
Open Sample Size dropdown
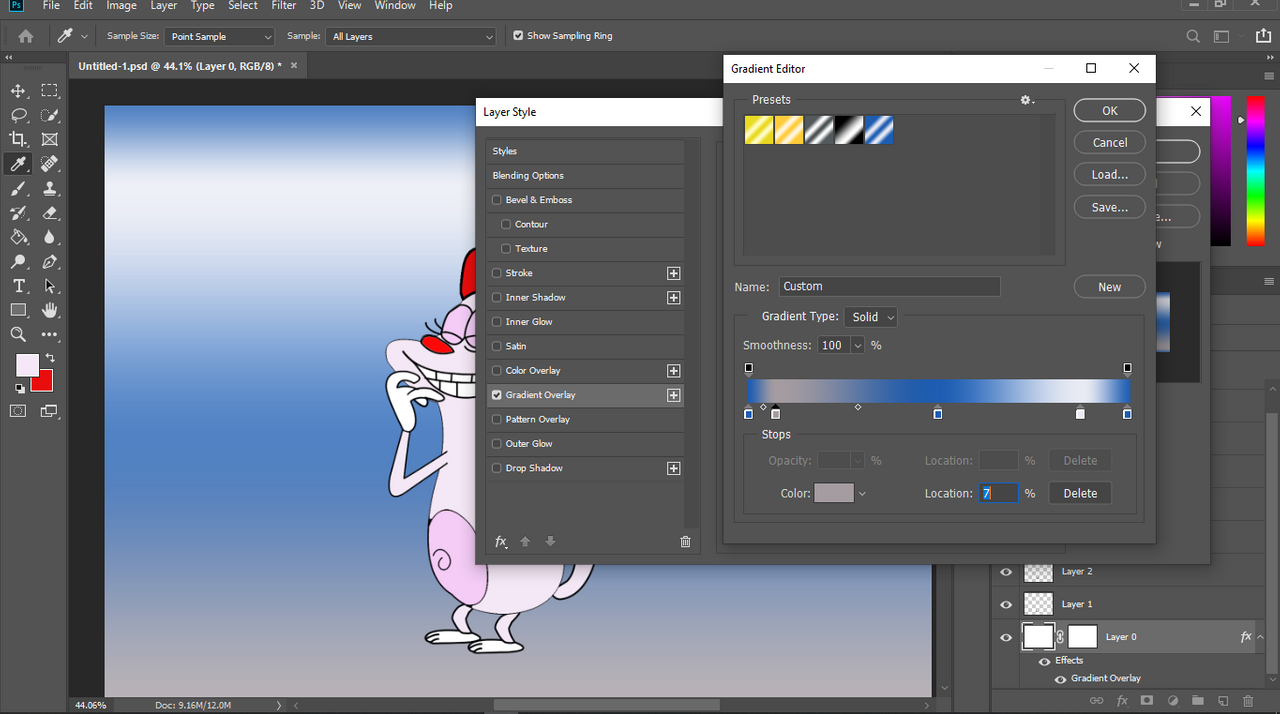[x=219, y=36]
